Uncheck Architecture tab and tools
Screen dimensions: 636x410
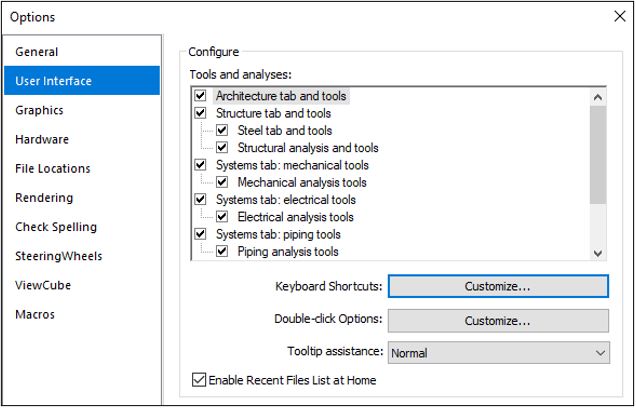click(200, 97)
